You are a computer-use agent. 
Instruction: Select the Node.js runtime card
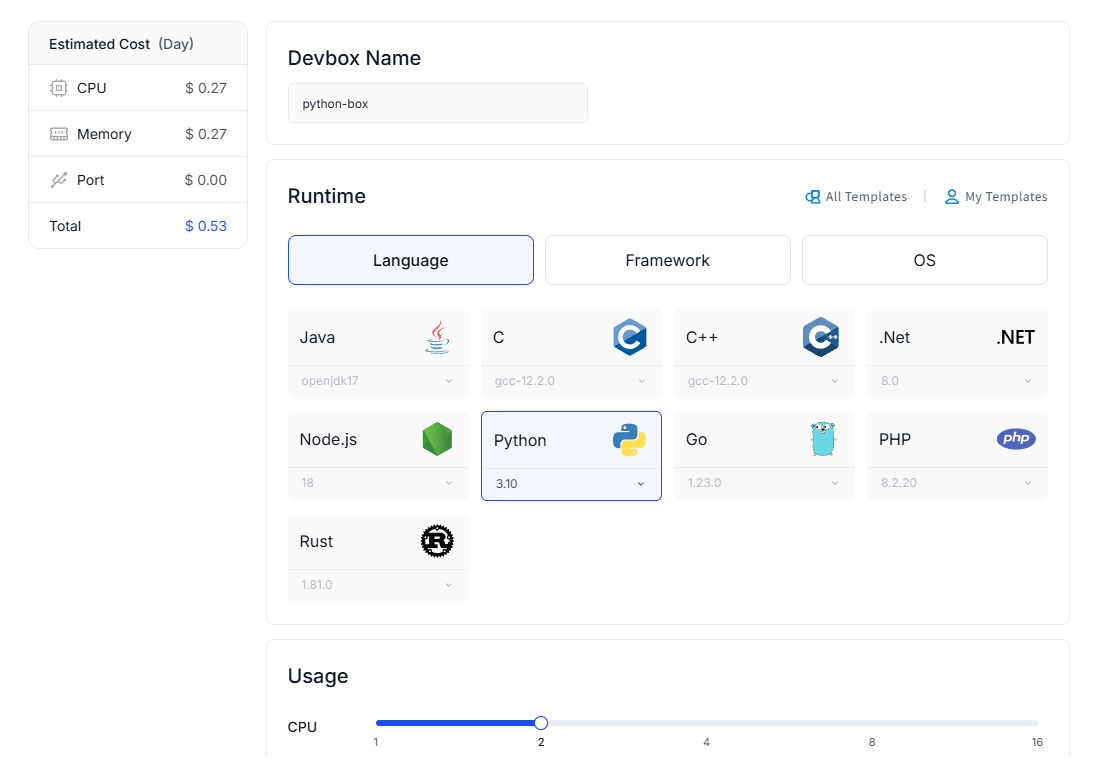(378, 440)
